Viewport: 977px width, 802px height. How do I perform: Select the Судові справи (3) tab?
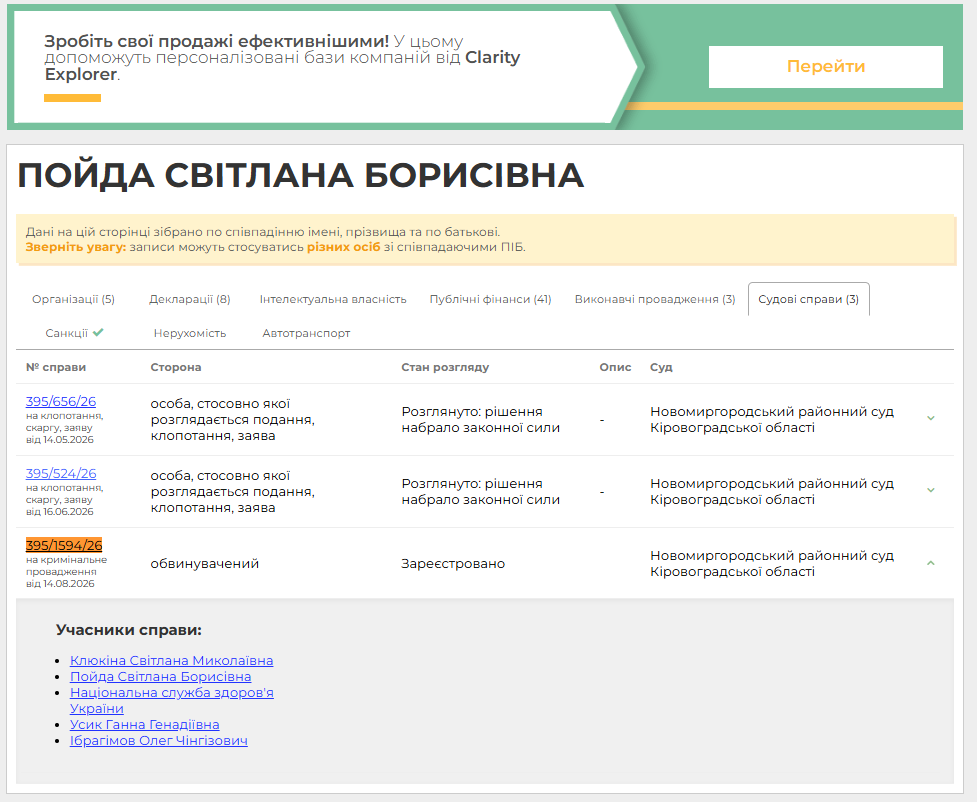[809, 299]
